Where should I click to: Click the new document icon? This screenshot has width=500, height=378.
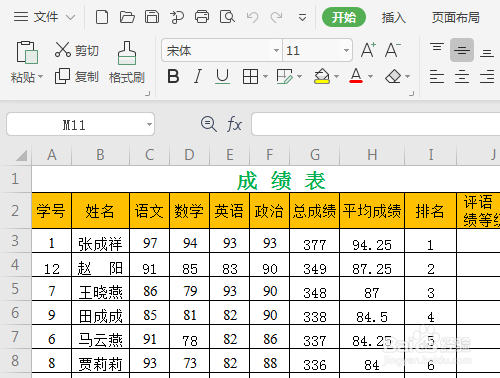click(x=102, y=17)
